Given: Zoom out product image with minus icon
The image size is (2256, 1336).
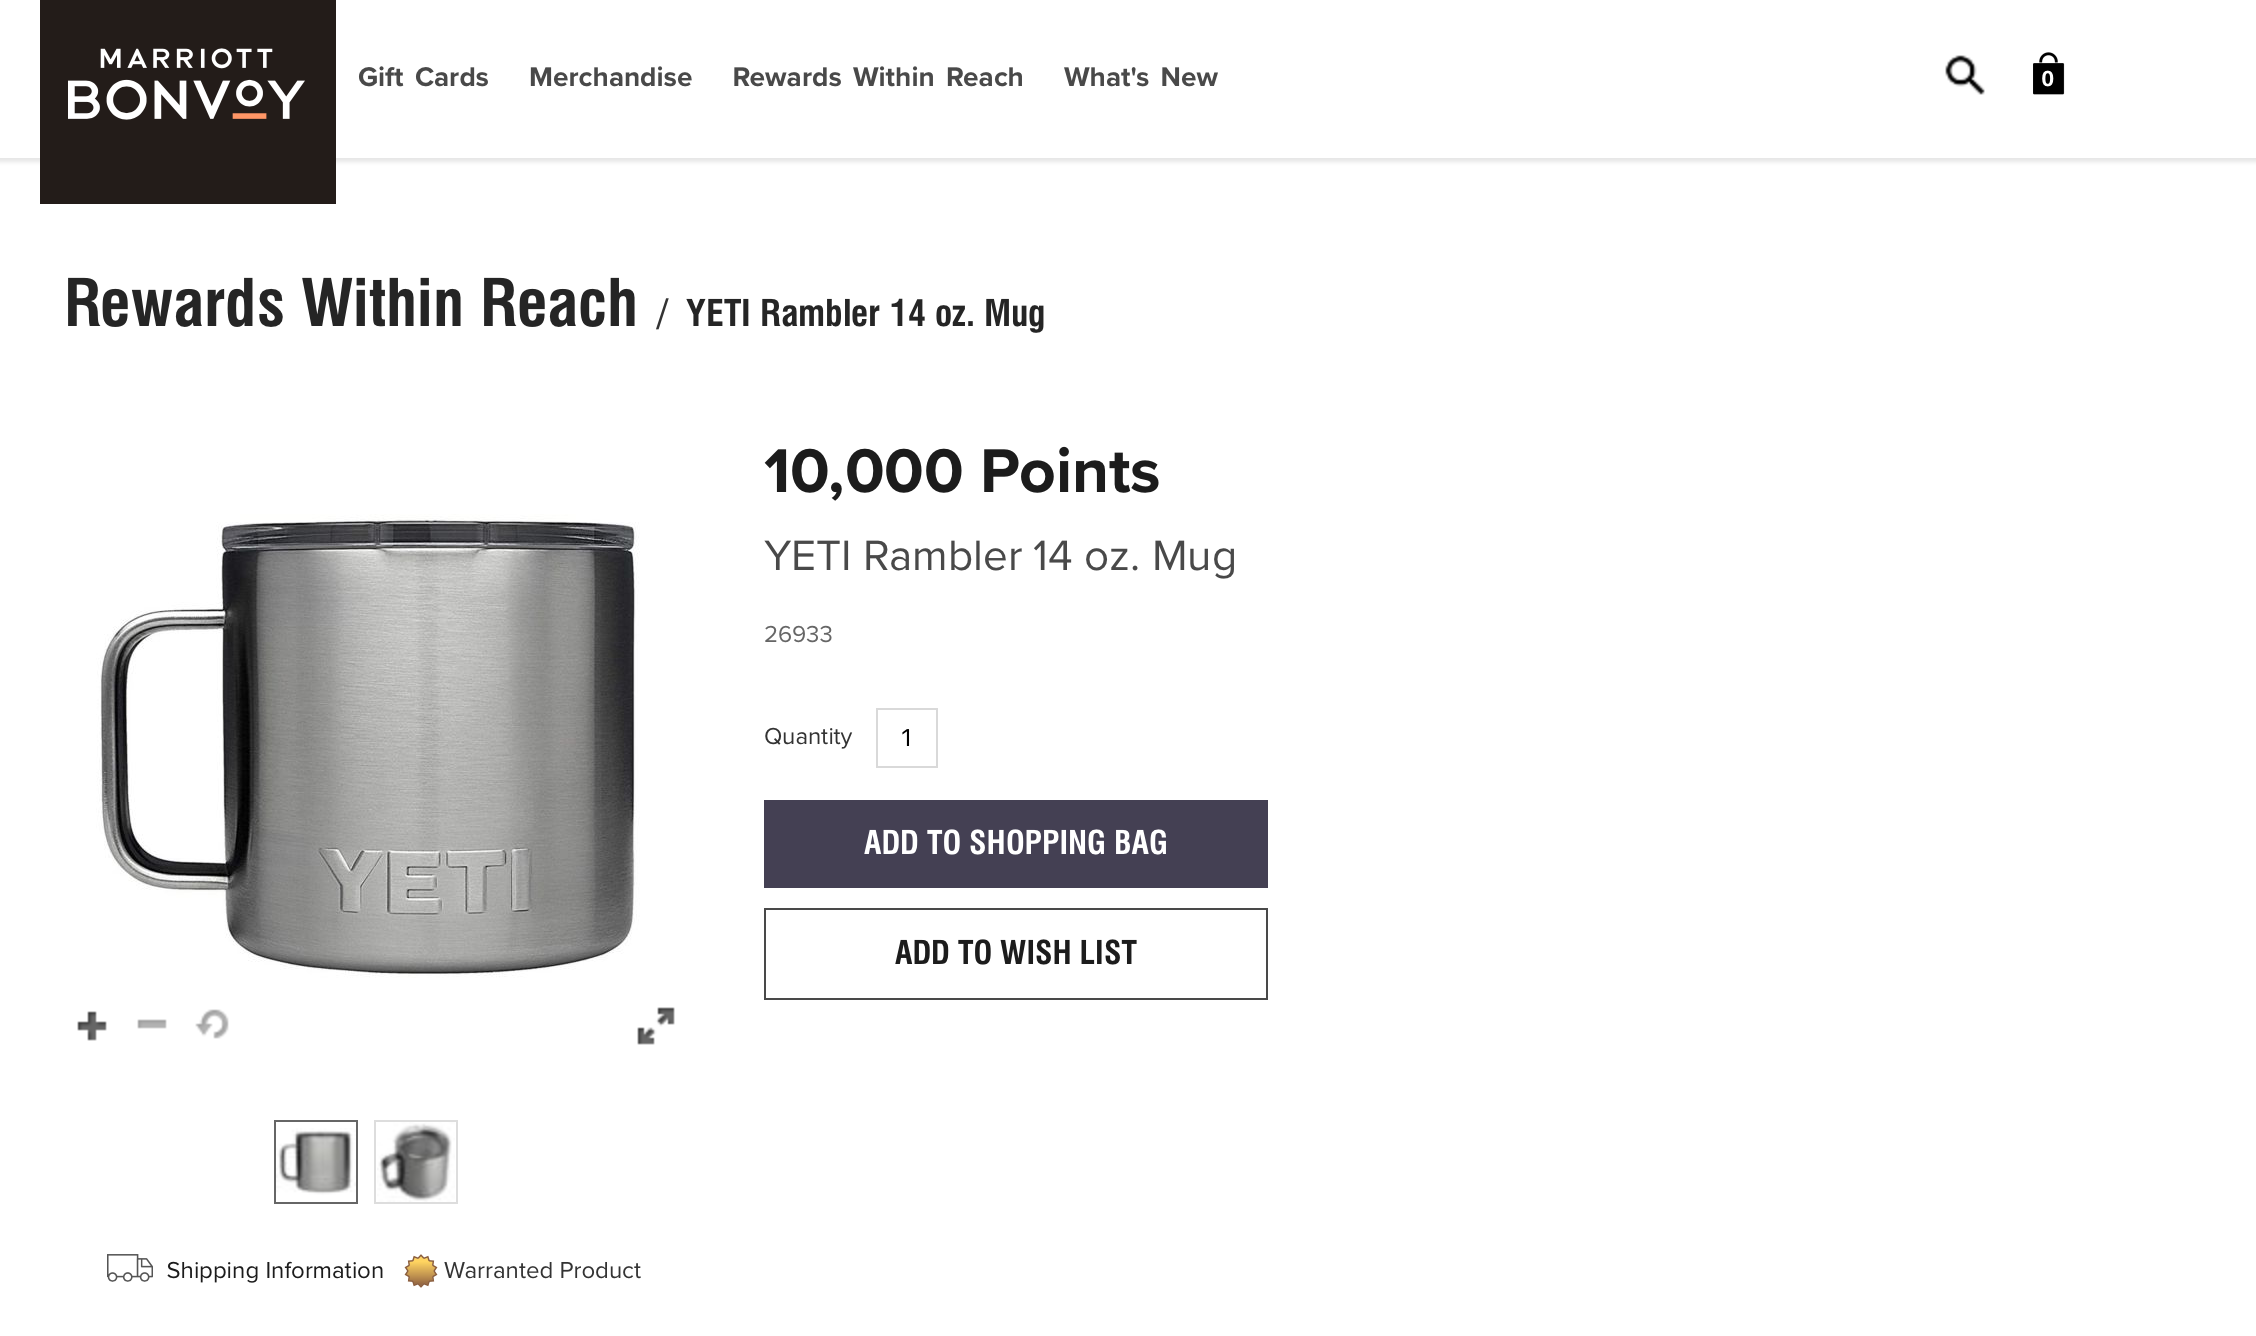Looking at the screenshot, I should pos(152,1024).
